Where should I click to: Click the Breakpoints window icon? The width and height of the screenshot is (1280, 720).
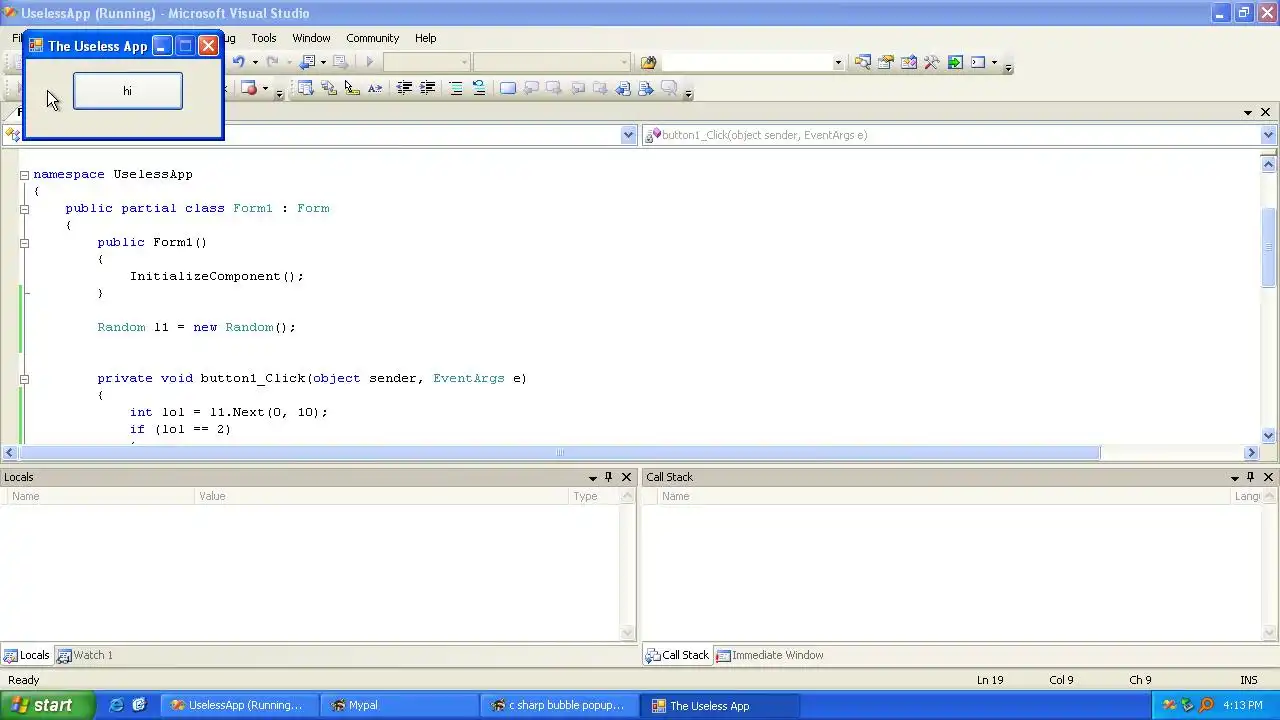(x=250, y=88)
